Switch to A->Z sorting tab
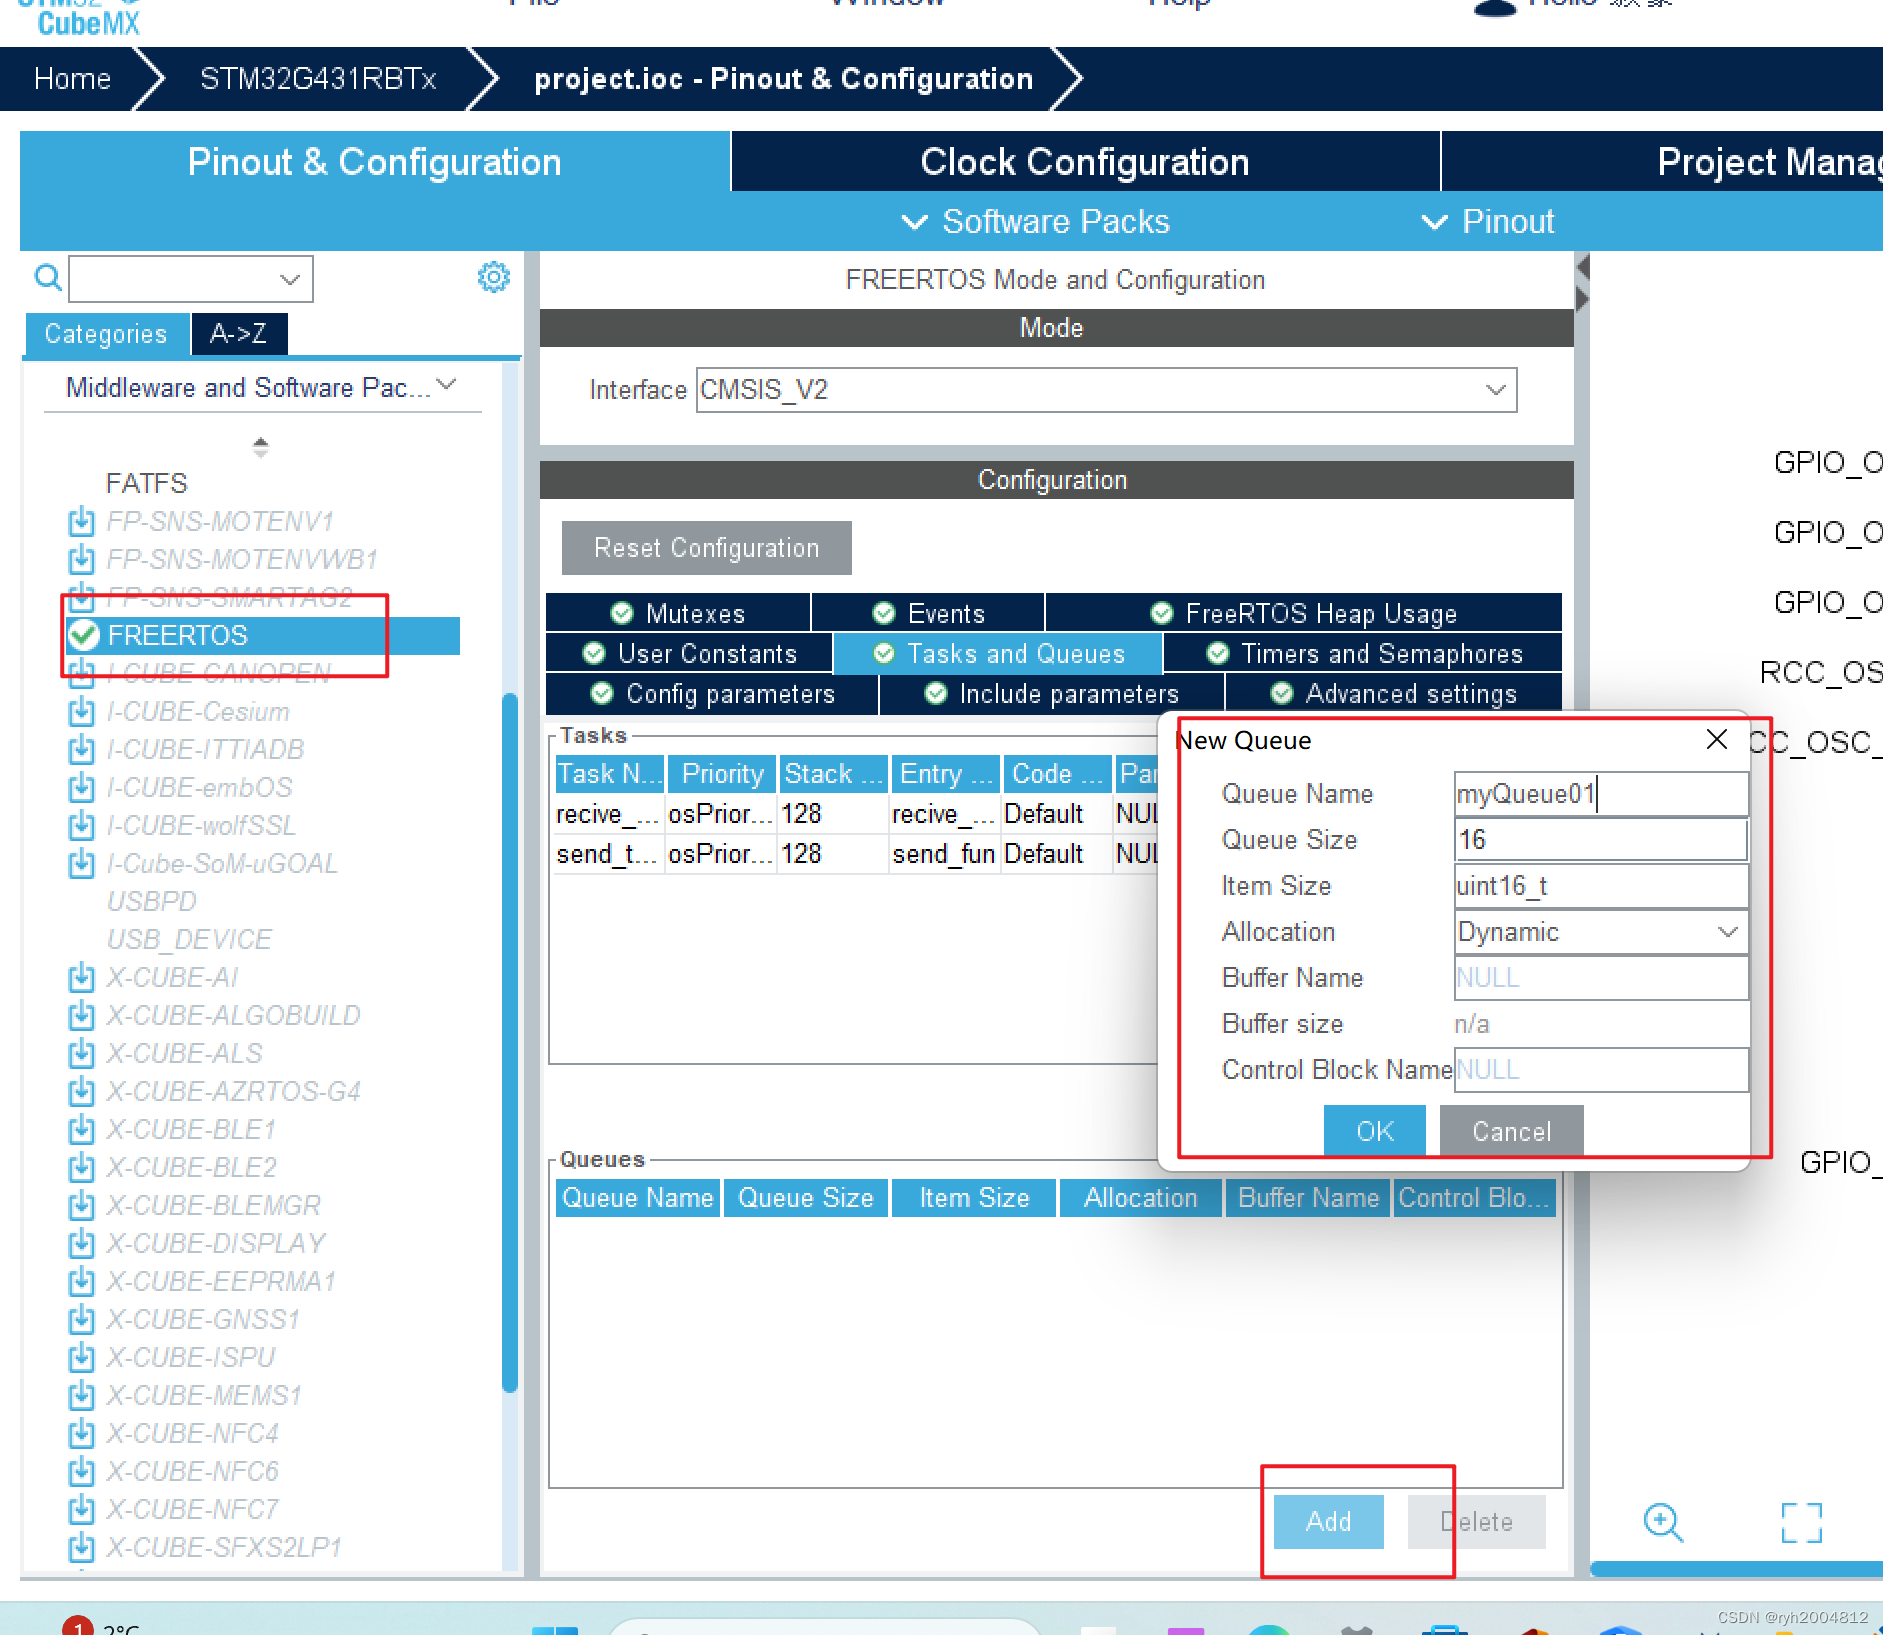1883x1635 pixels. pyautogui.click(x=239, y=334)
